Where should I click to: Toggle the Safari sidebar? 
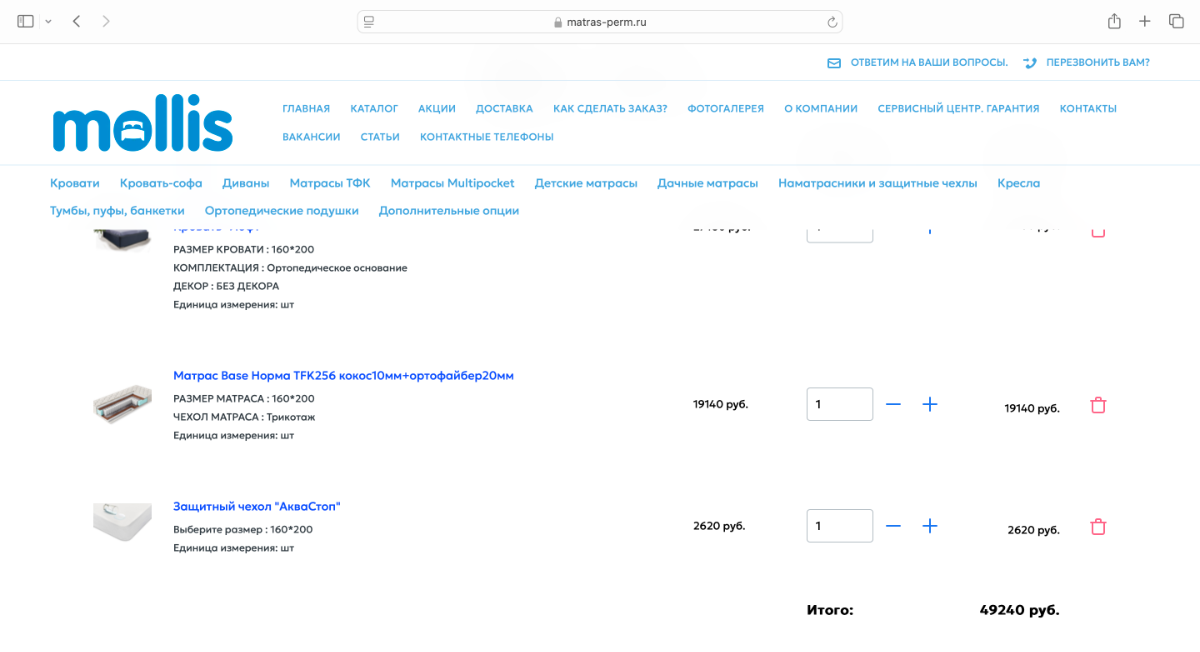[x=26, y=21]
